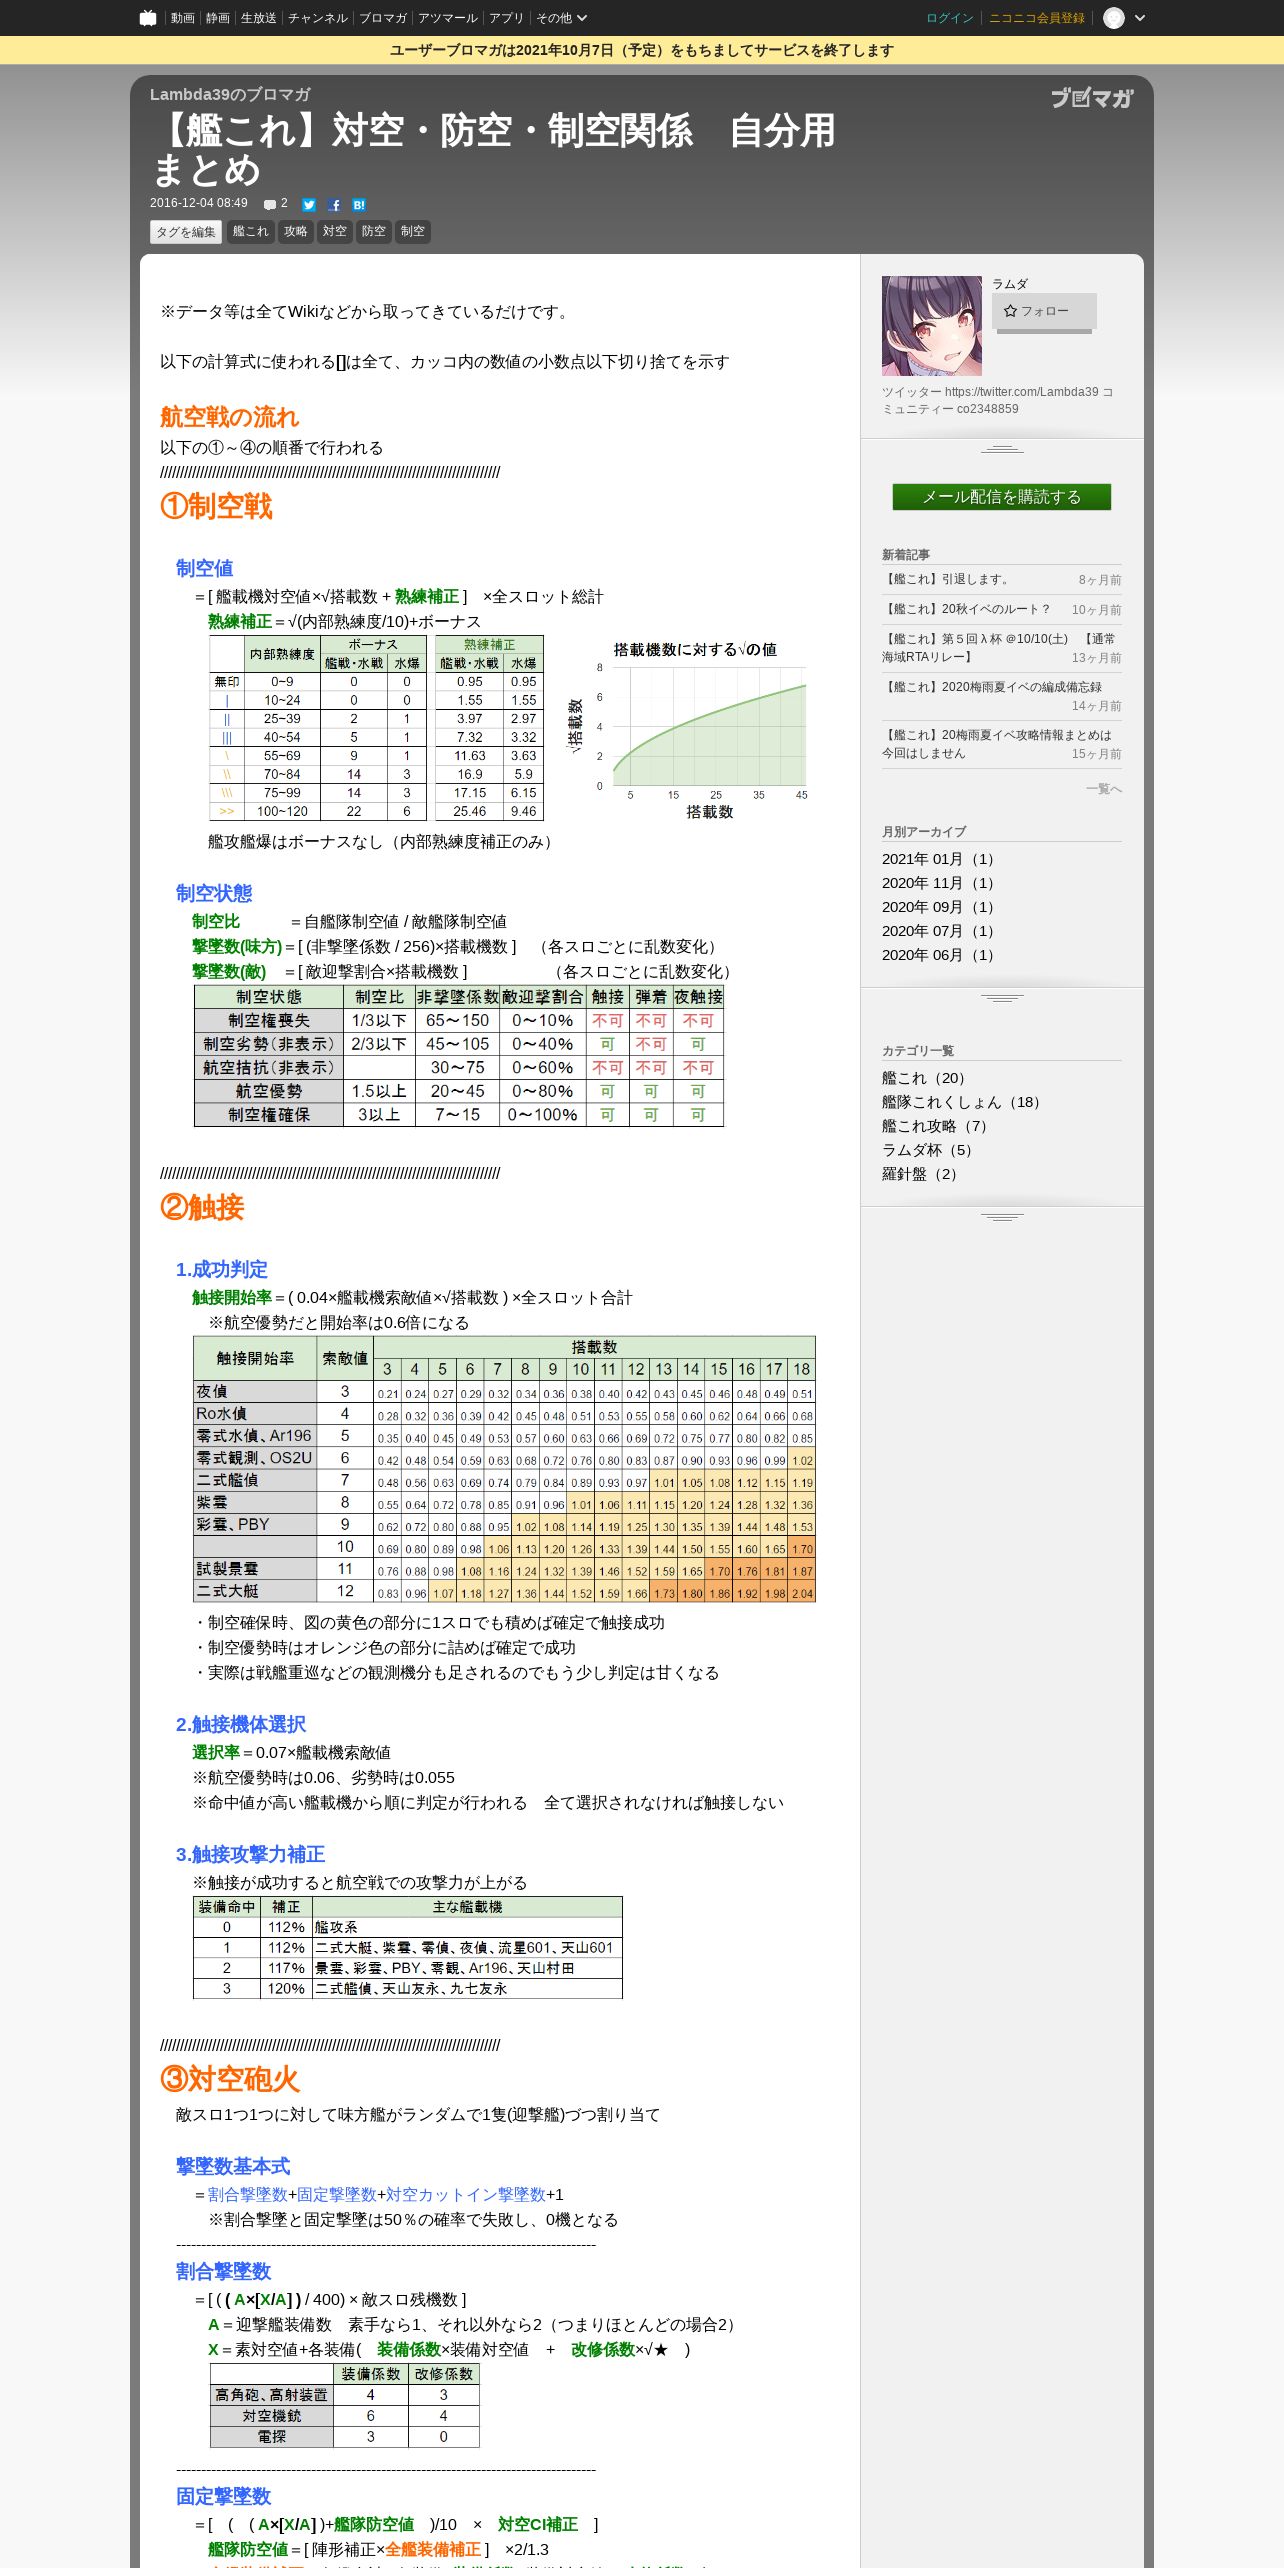This screenshot has width=1284, height=2568.
Task: Open article 2020梅雨夏イベの編成備忘録
Action: [992, 687]
